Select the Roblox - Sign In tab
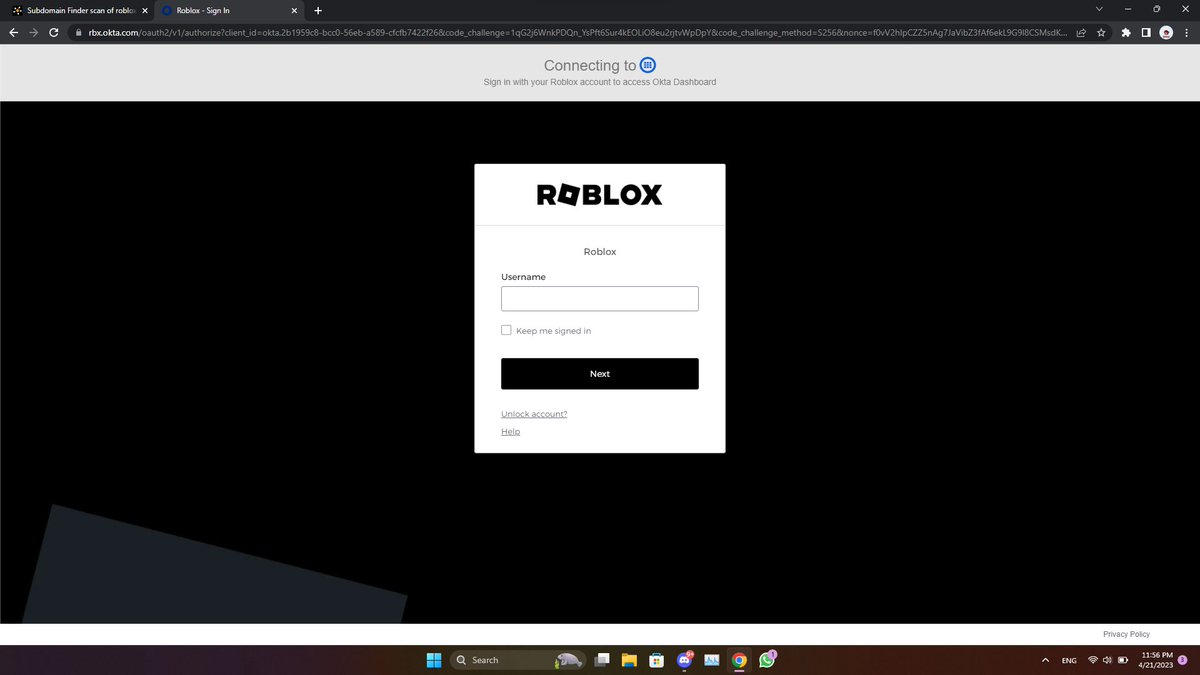The image size is (1200, 675). pyautogui.click(x=229, y=10)
